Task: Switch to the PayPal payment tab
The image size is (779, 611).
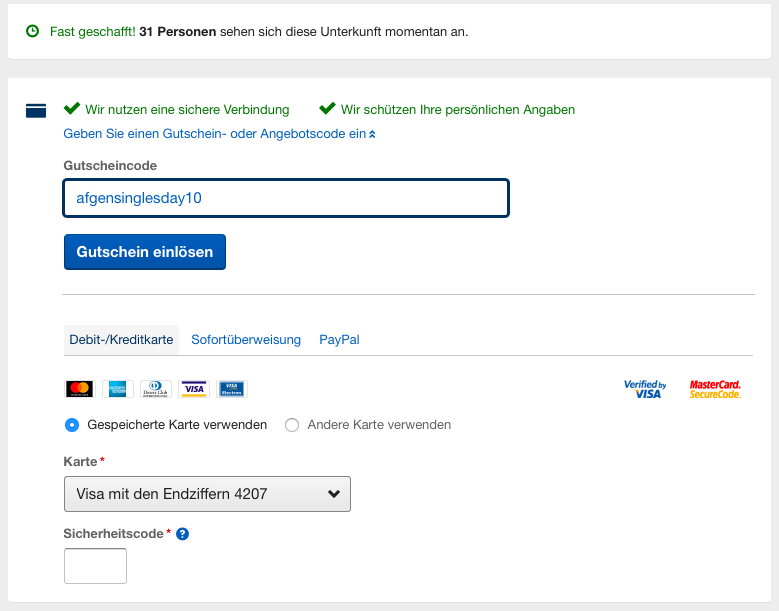Action: click(x=339, y=340)
